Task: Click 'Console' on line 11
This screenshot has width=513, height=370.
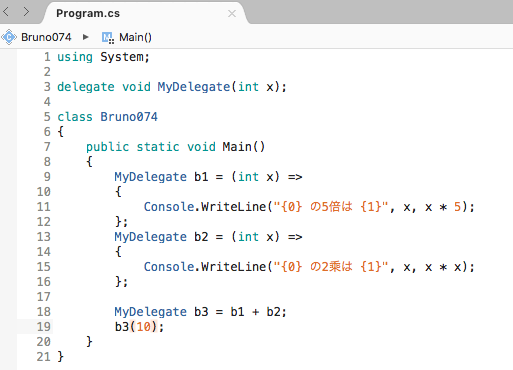Action: click(169, 207)
